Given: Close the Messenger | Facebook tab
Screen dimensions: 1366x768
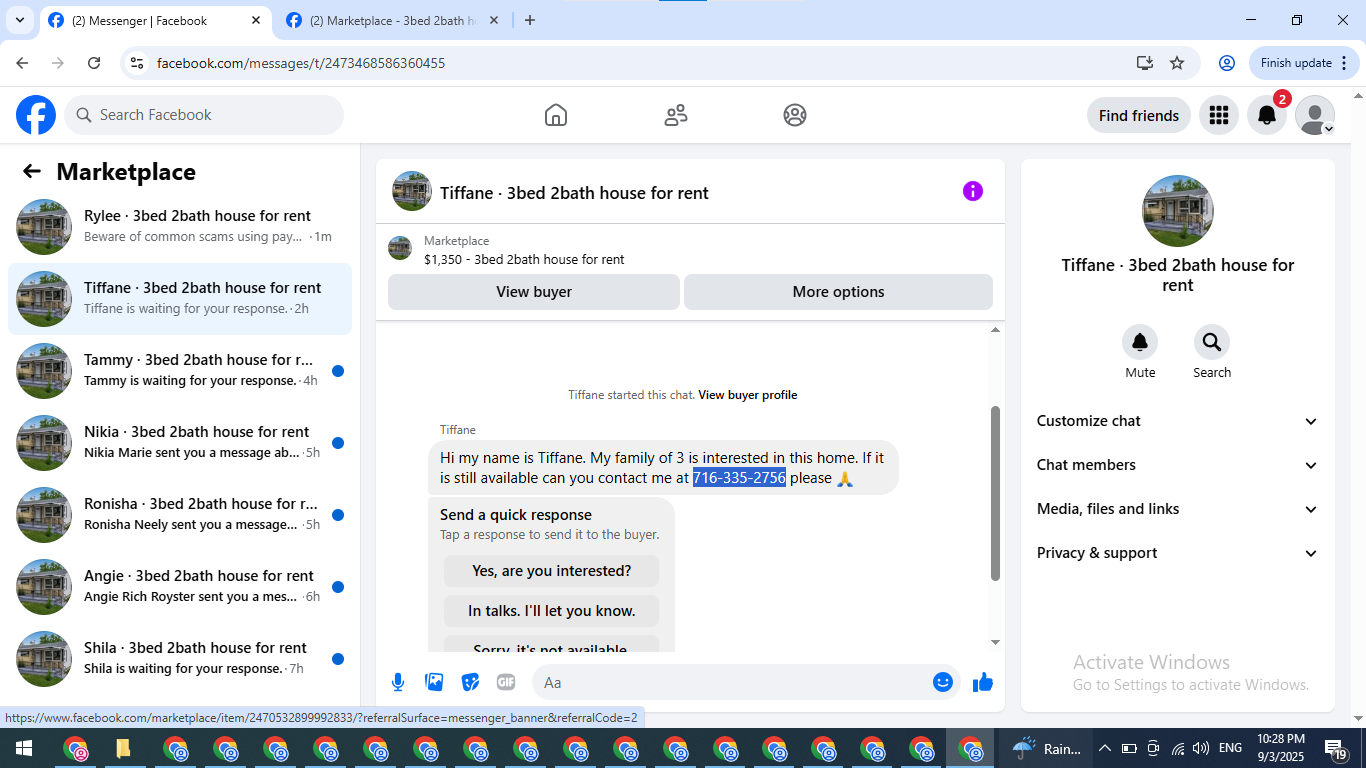Looking at the screenshot, I should [256, 20].
